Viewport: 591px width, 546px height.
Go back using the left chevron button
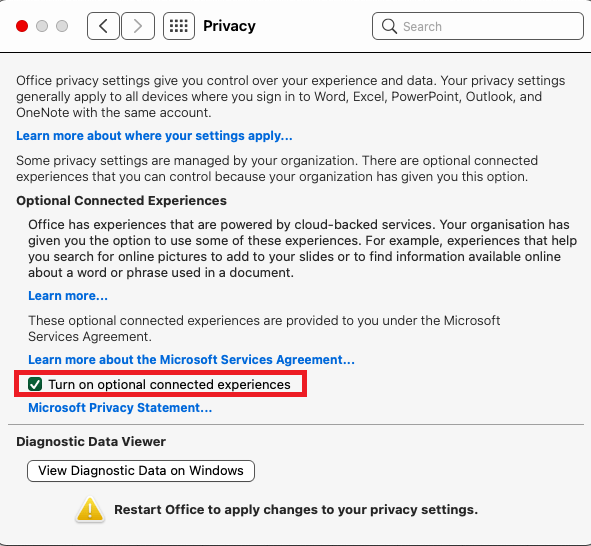[103, 26]
